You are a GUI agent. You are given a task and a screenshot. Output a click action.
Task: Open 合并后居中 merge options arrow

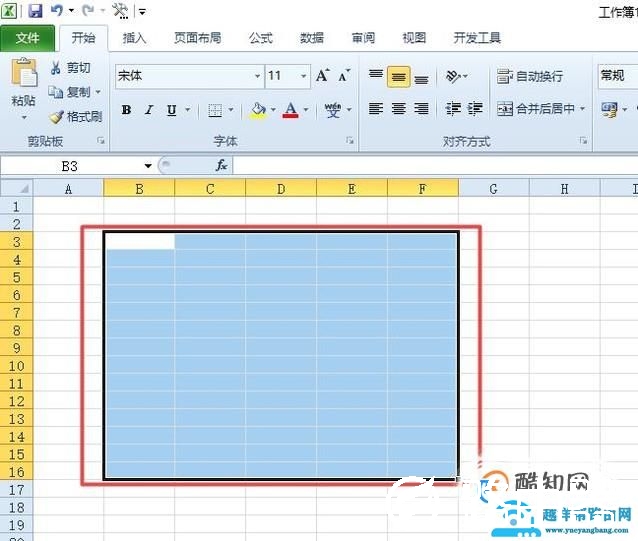[582, 109]
